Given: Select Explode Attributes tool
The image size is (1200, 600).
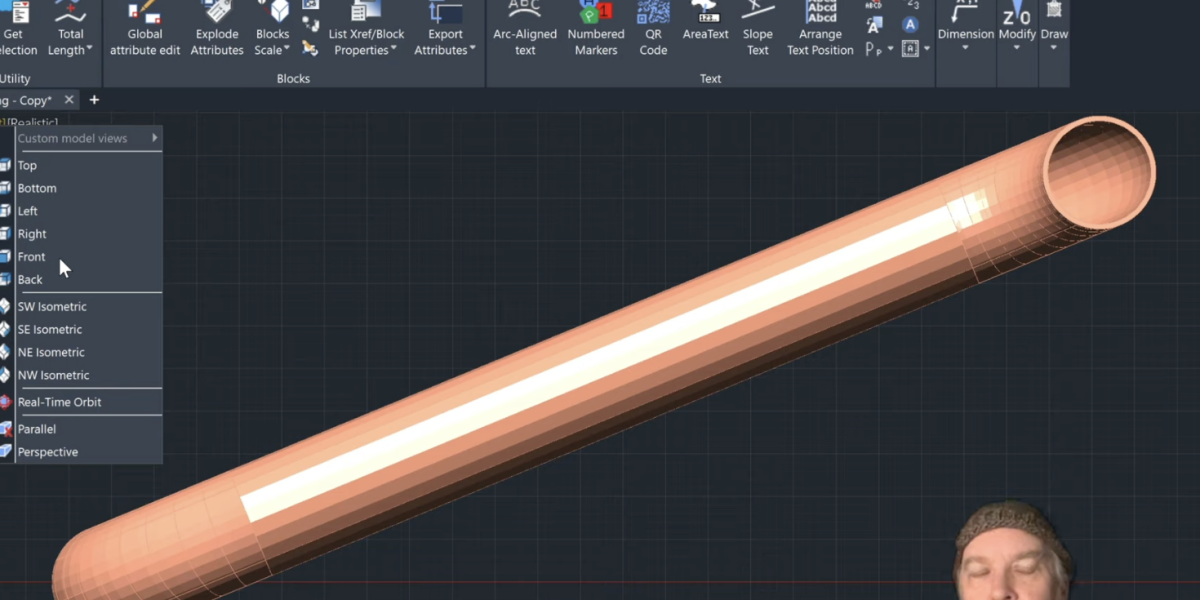Looking at the screenshot, I should click(217, 30).
